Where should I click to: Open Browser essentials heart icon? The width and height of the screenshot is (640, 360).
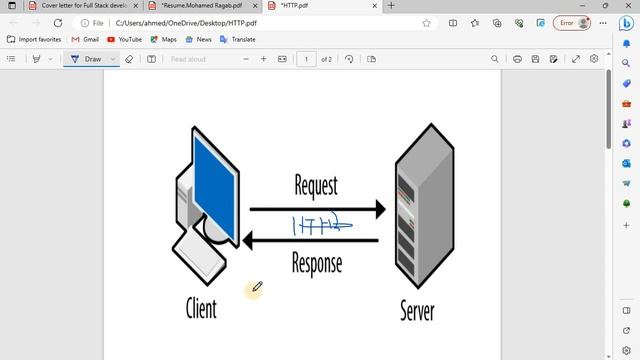(519, 23)
